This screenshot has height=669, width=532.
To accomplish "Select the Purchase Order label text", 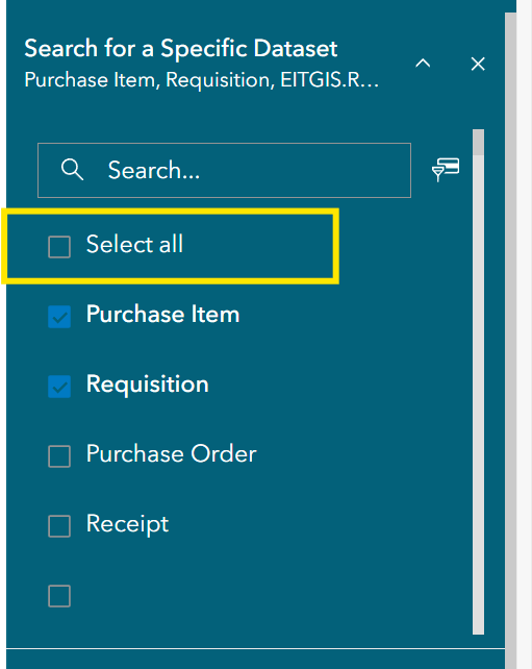I will [172, 454].
